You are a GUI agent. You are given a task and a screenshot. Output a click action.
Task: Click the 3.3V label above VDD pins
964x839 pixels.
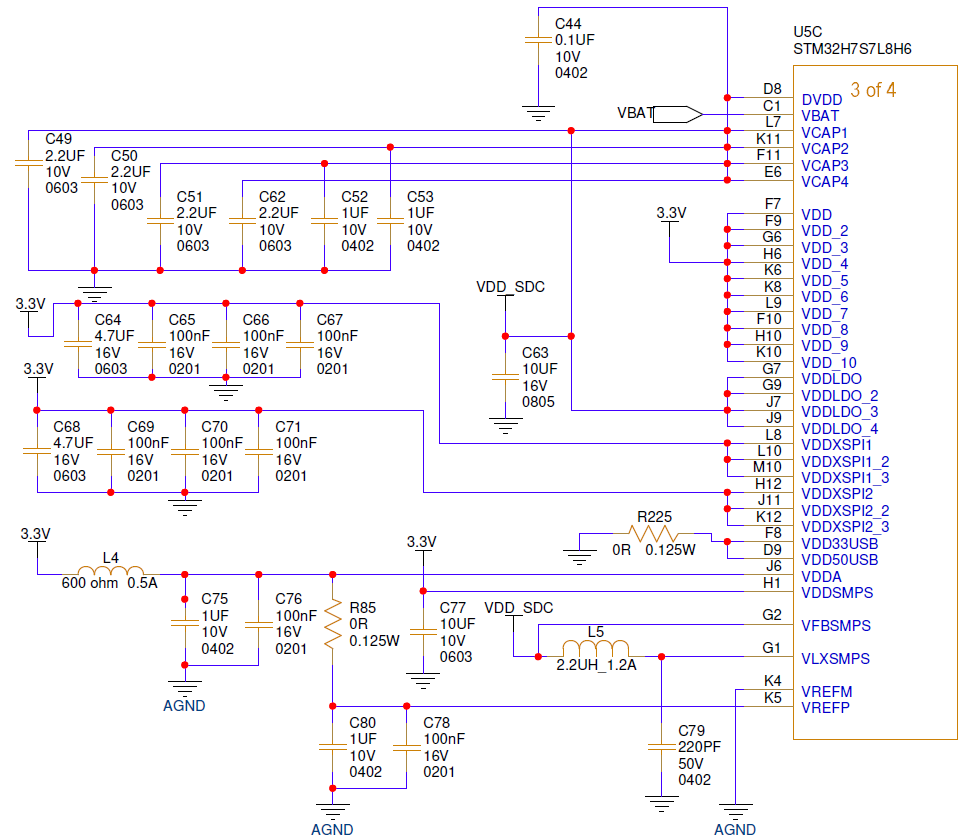click(671, 213)
